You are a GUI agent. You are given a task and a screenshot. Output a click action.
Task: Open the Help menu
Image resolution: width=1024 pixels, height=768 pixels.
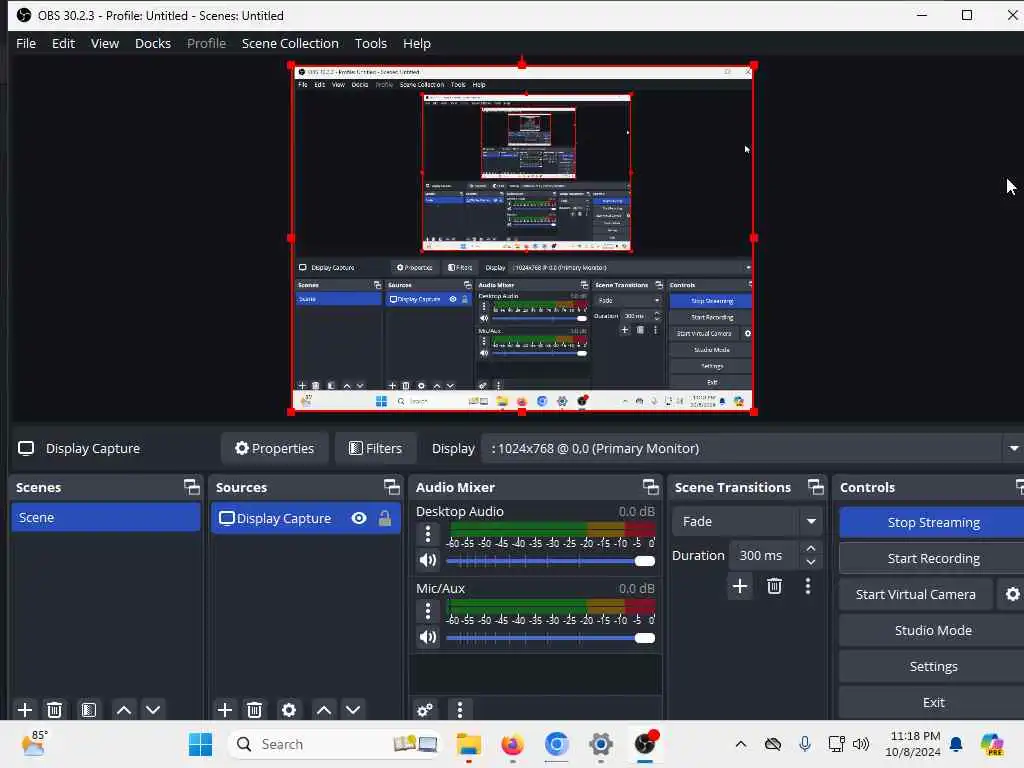pos(417,44)
